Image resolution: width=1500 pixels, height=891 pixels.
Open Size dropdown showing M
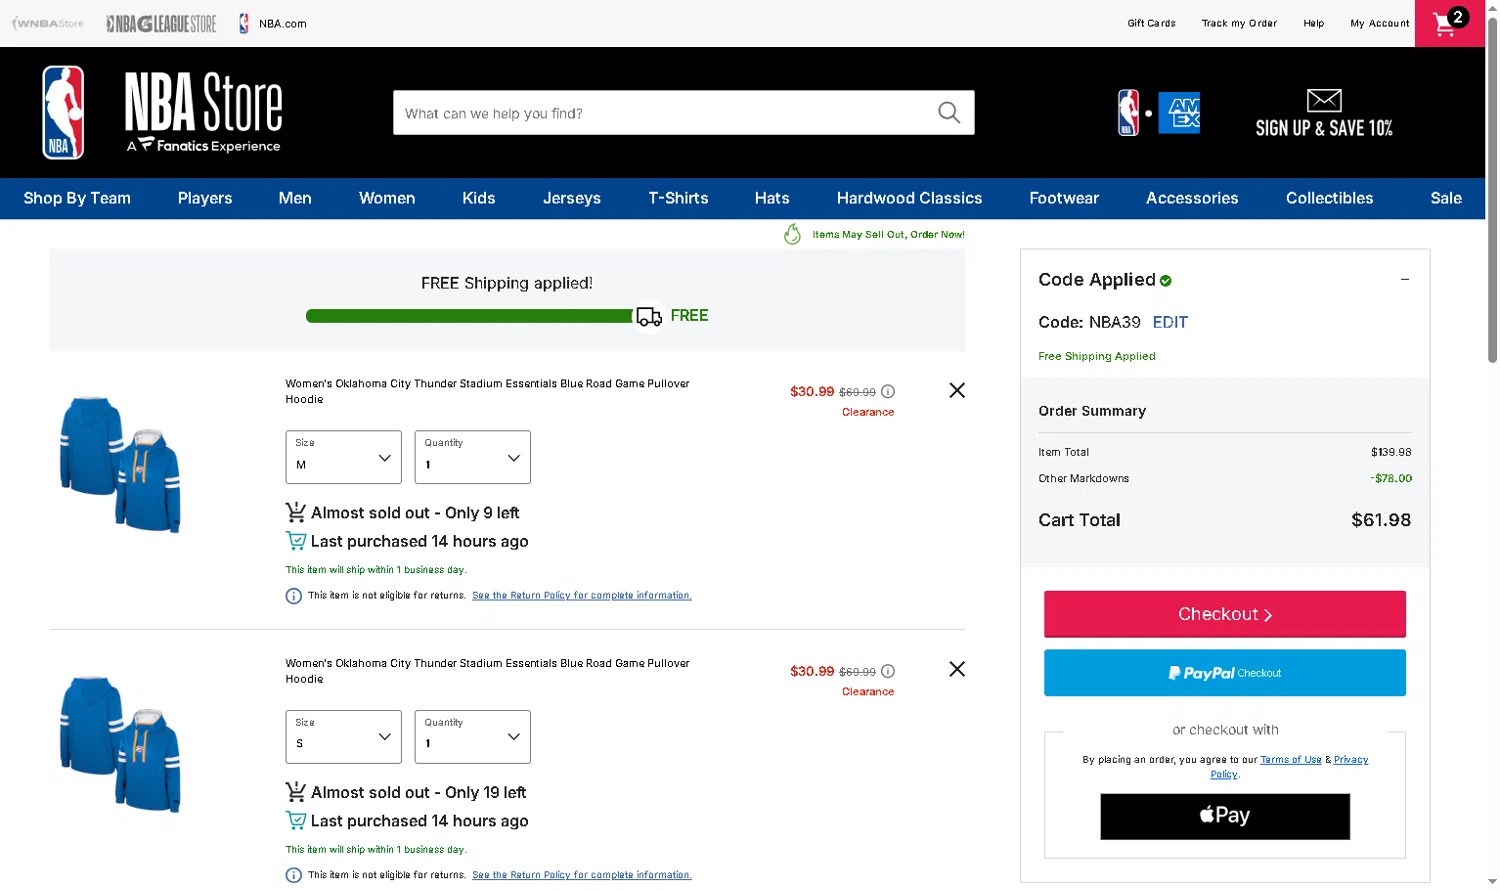[343, 457]
